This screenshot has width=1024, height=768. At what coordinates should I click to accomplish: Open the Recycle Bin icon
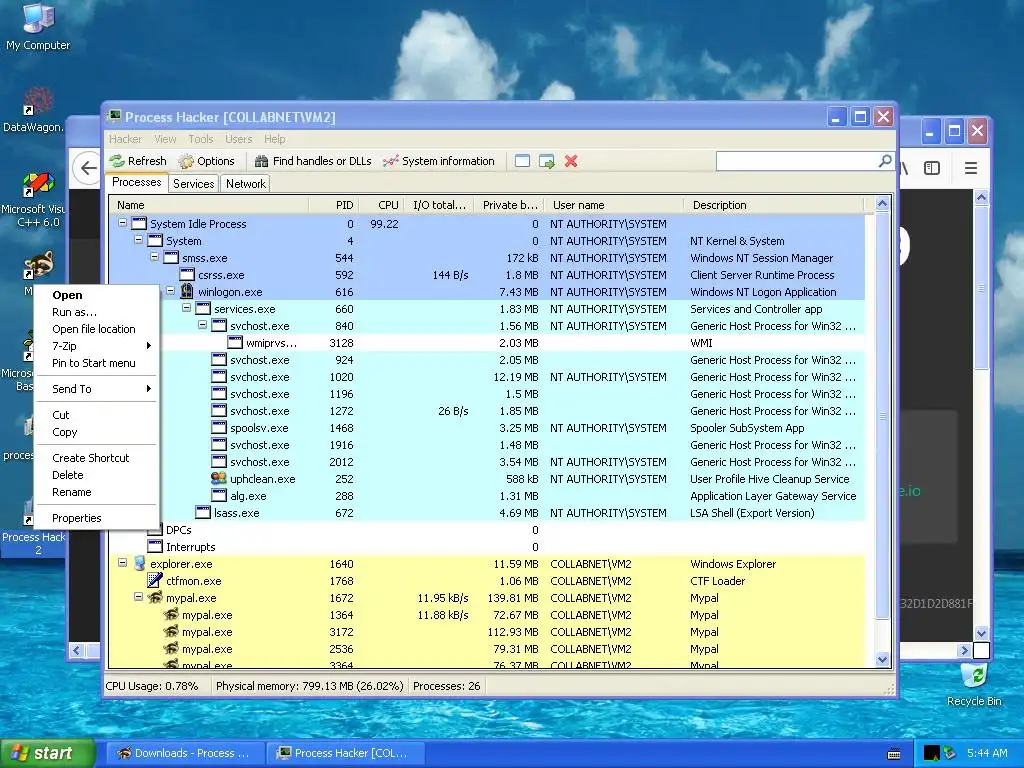[x=974, y=684]
